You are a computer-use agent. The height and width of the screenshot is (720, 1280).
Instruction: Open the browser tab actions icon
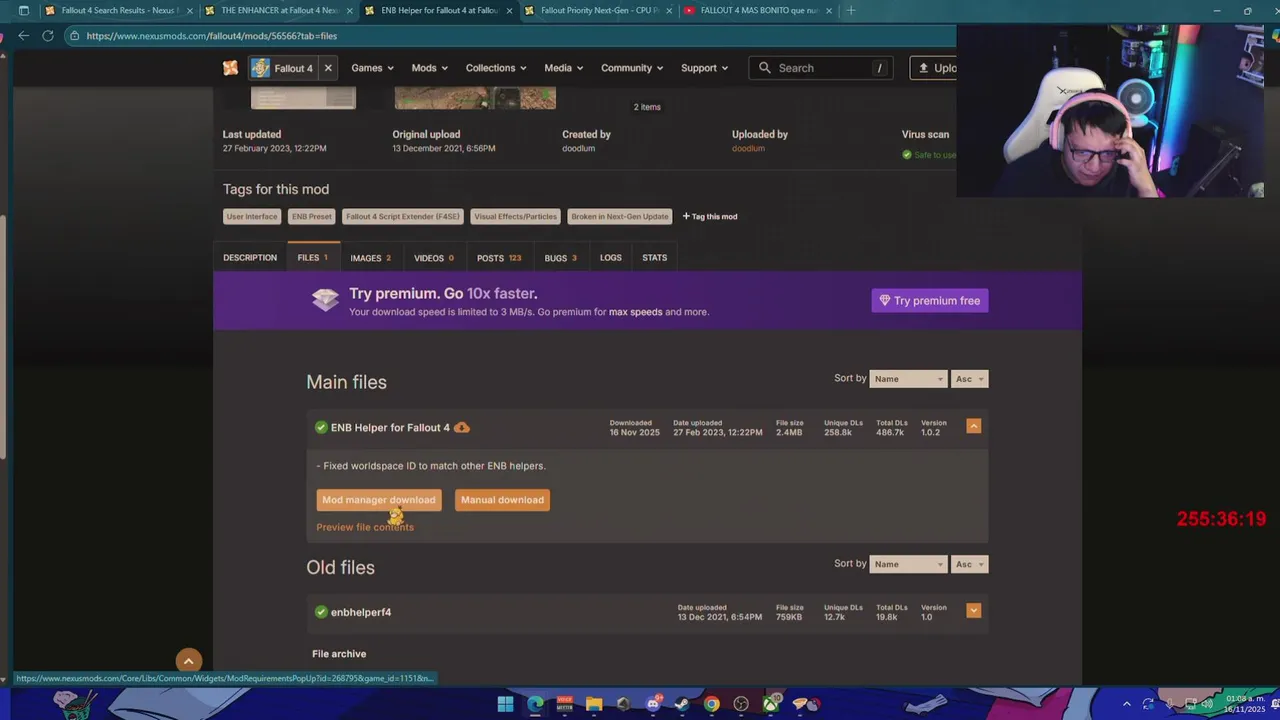tap(24, 11)
